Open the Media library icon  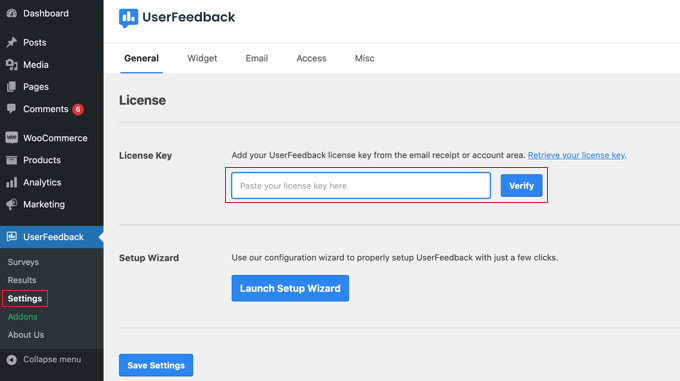click(12, 65)
